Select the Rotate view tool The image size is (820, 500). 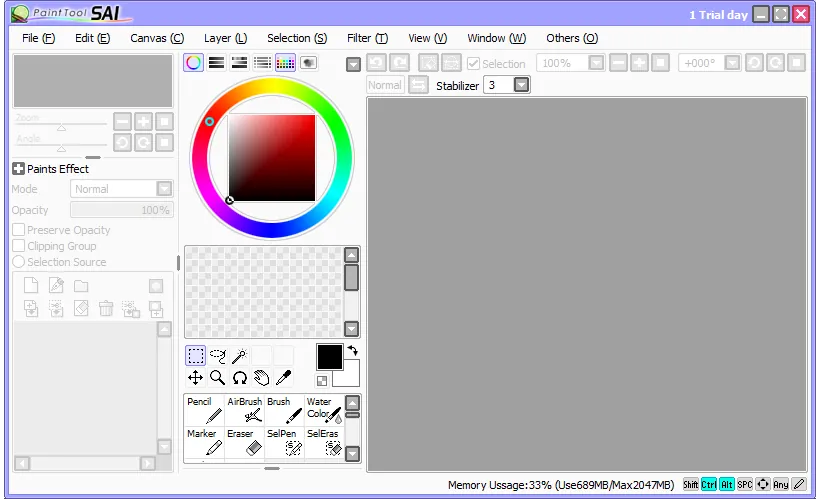point(240,378)
